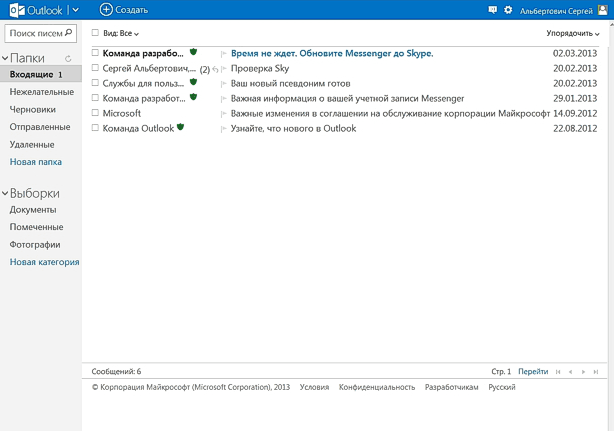Viewport: 614px width, 431px height.
Task: Click the Перейти page link
Action: (x=533, y=371)
